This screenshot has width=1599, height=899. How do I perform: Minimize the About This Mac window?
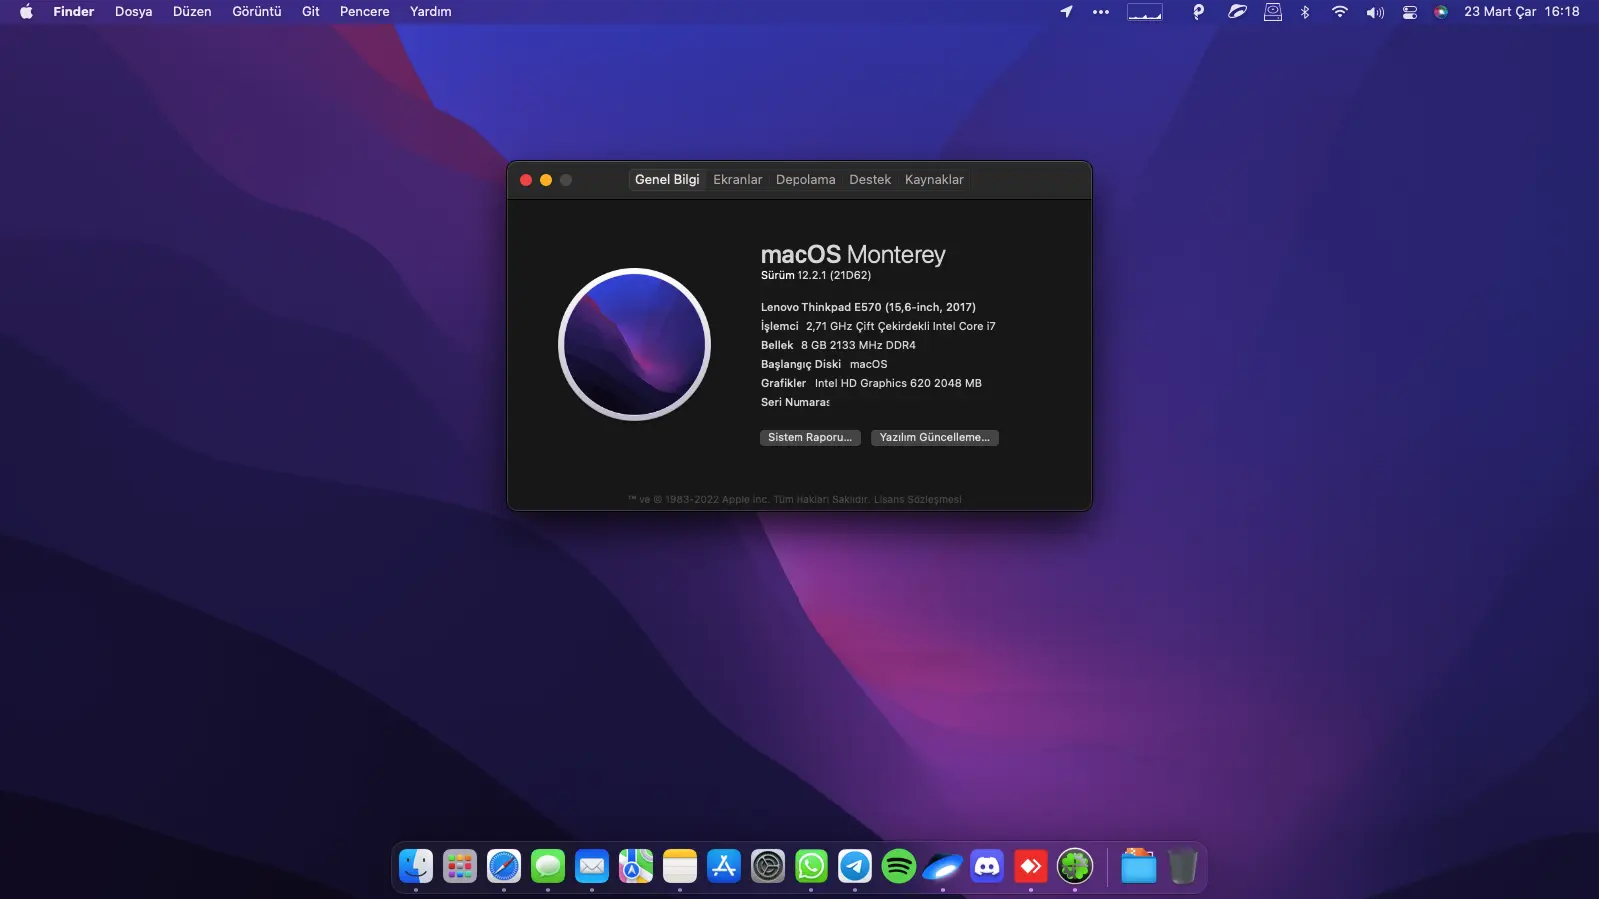click(x=546, y=180)
